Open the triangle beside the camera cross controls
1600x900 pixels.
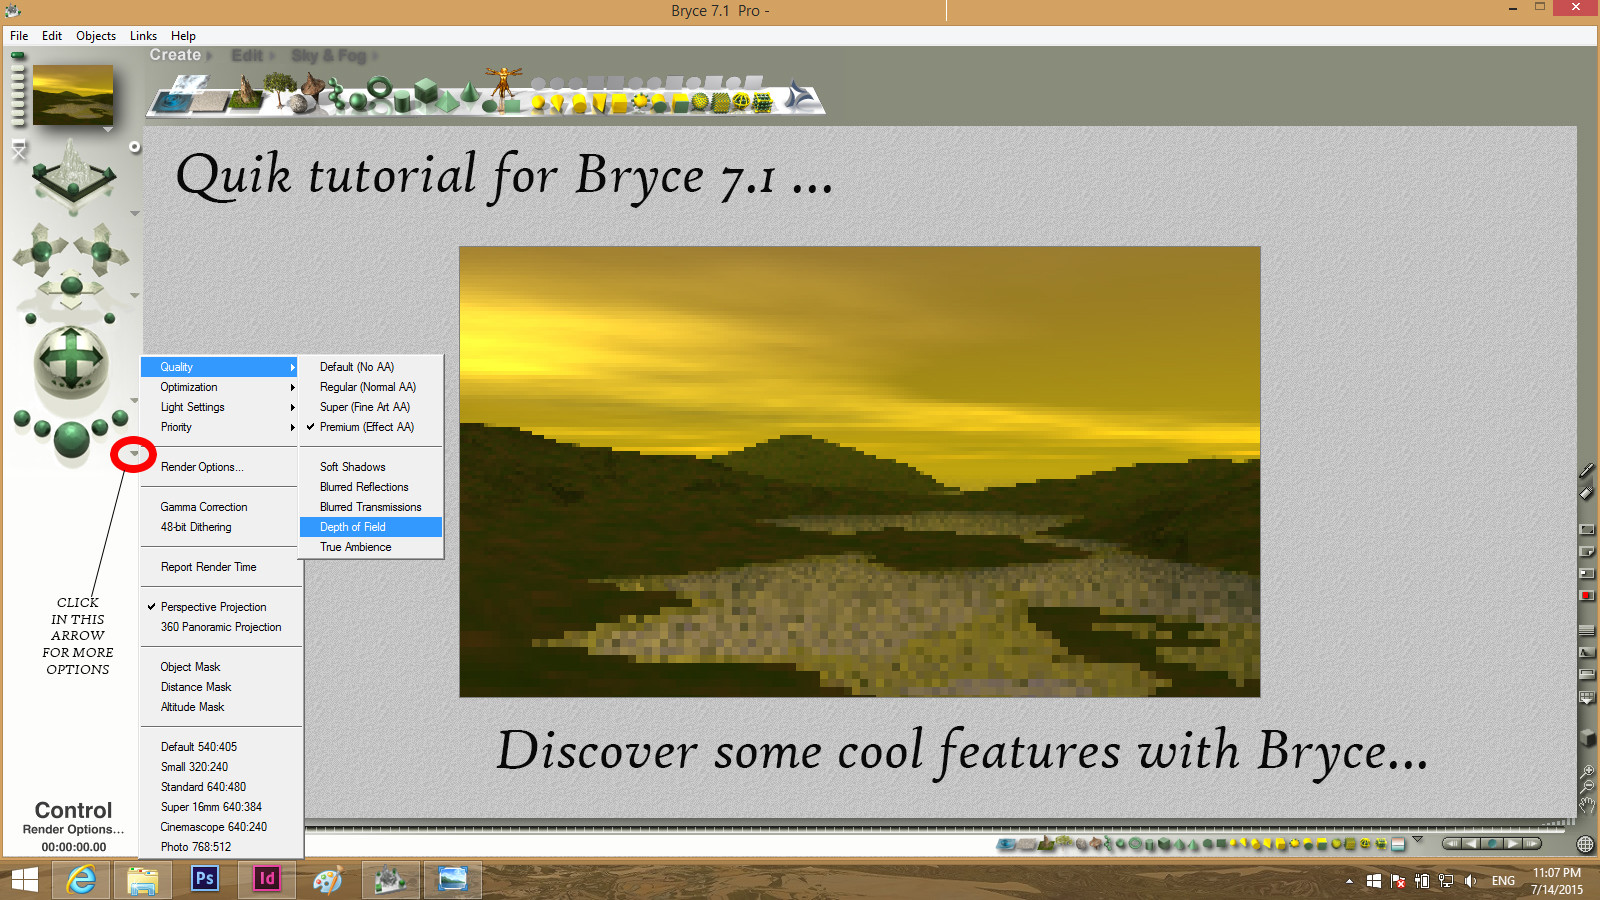[134, 295]
